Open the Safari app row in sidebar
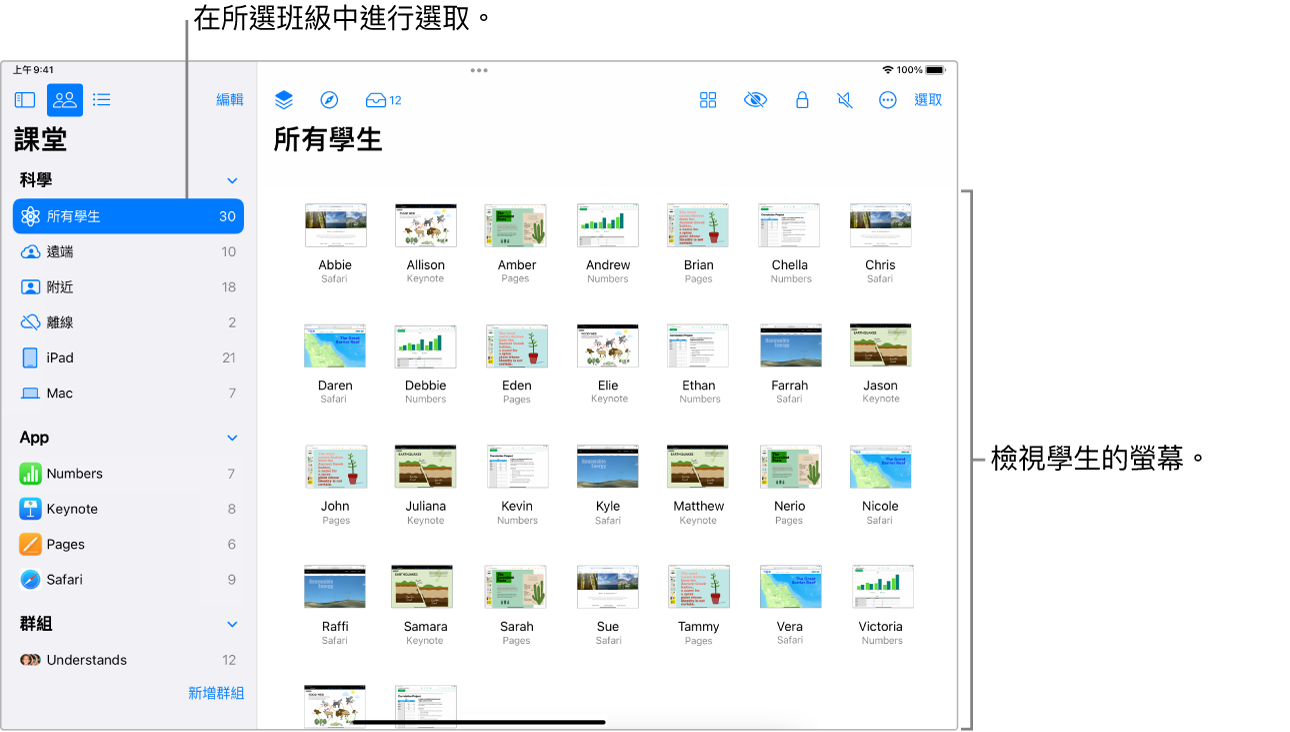This screenshot has width=1290, height=732. point(128,580)
